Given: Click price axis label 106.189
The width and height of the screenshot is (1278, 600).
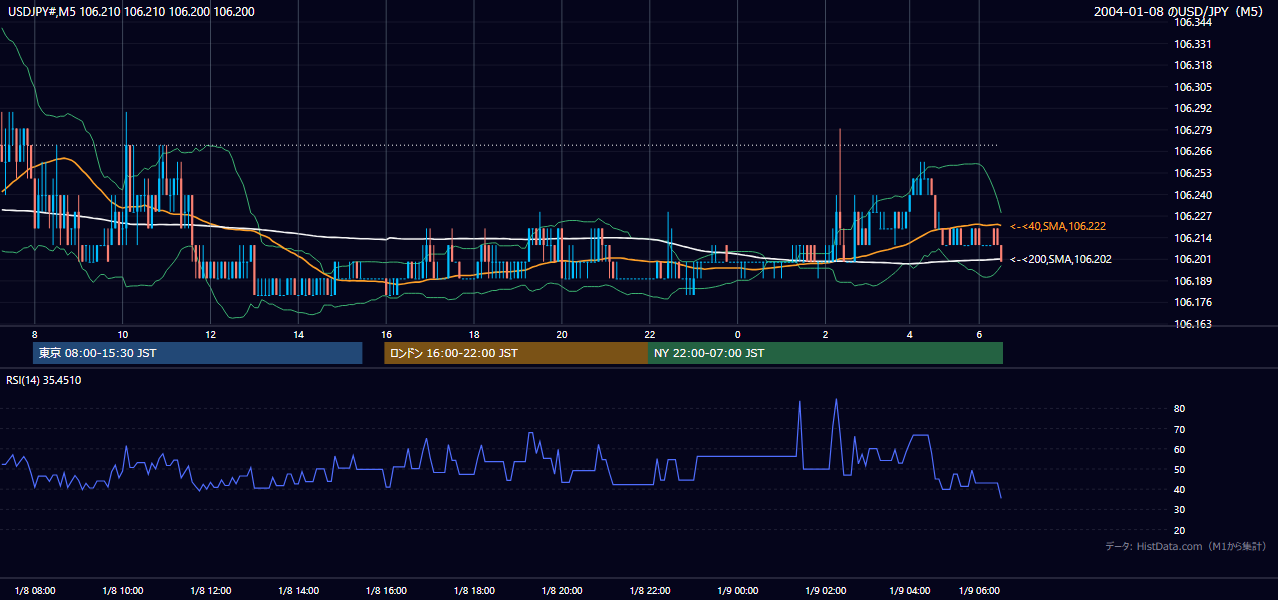Looking at the screenshot, I should pyautogui.click(x=1193, y=281).
